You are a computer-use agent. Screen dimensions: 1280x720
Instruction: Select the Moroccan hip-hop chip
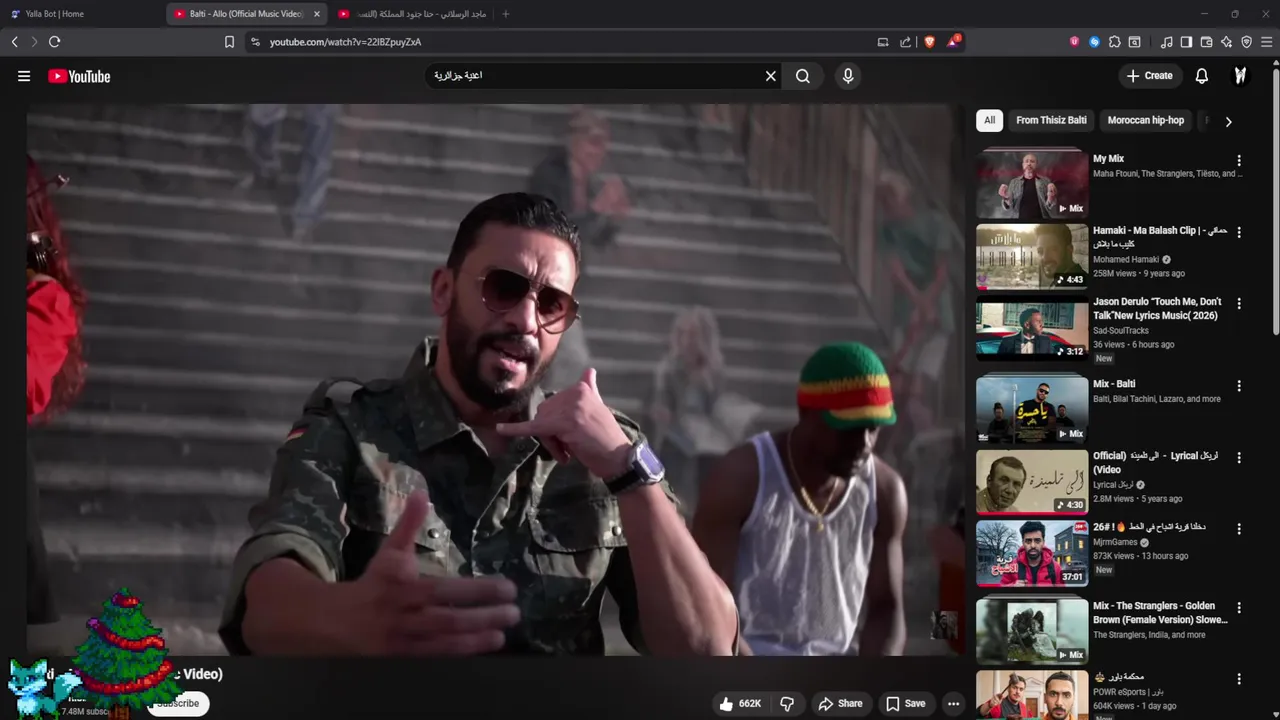1145,120
